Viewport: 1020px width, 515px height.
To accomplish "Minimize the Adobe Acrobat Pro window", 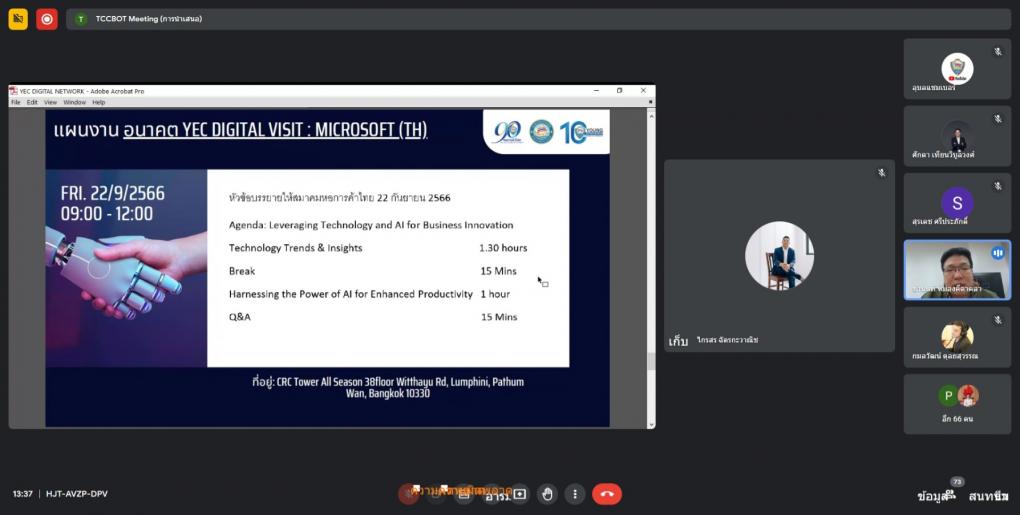I will coord(597,90).
